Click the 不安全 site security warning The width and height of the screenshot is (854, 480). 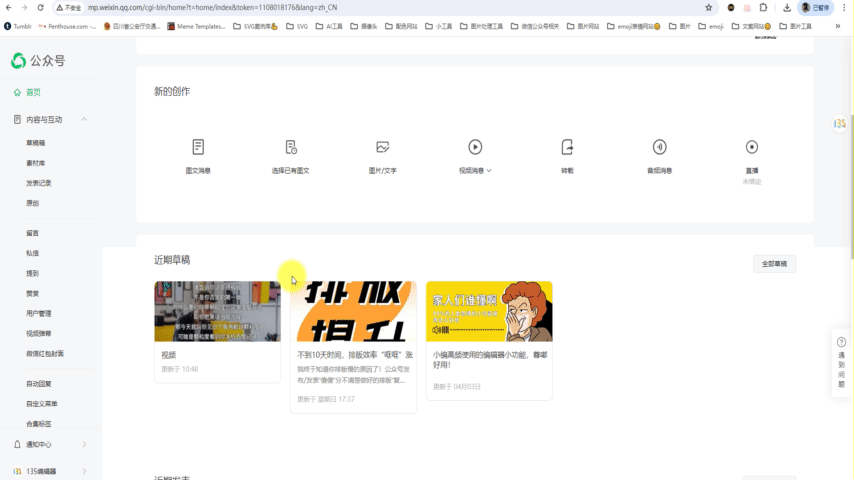69,8
